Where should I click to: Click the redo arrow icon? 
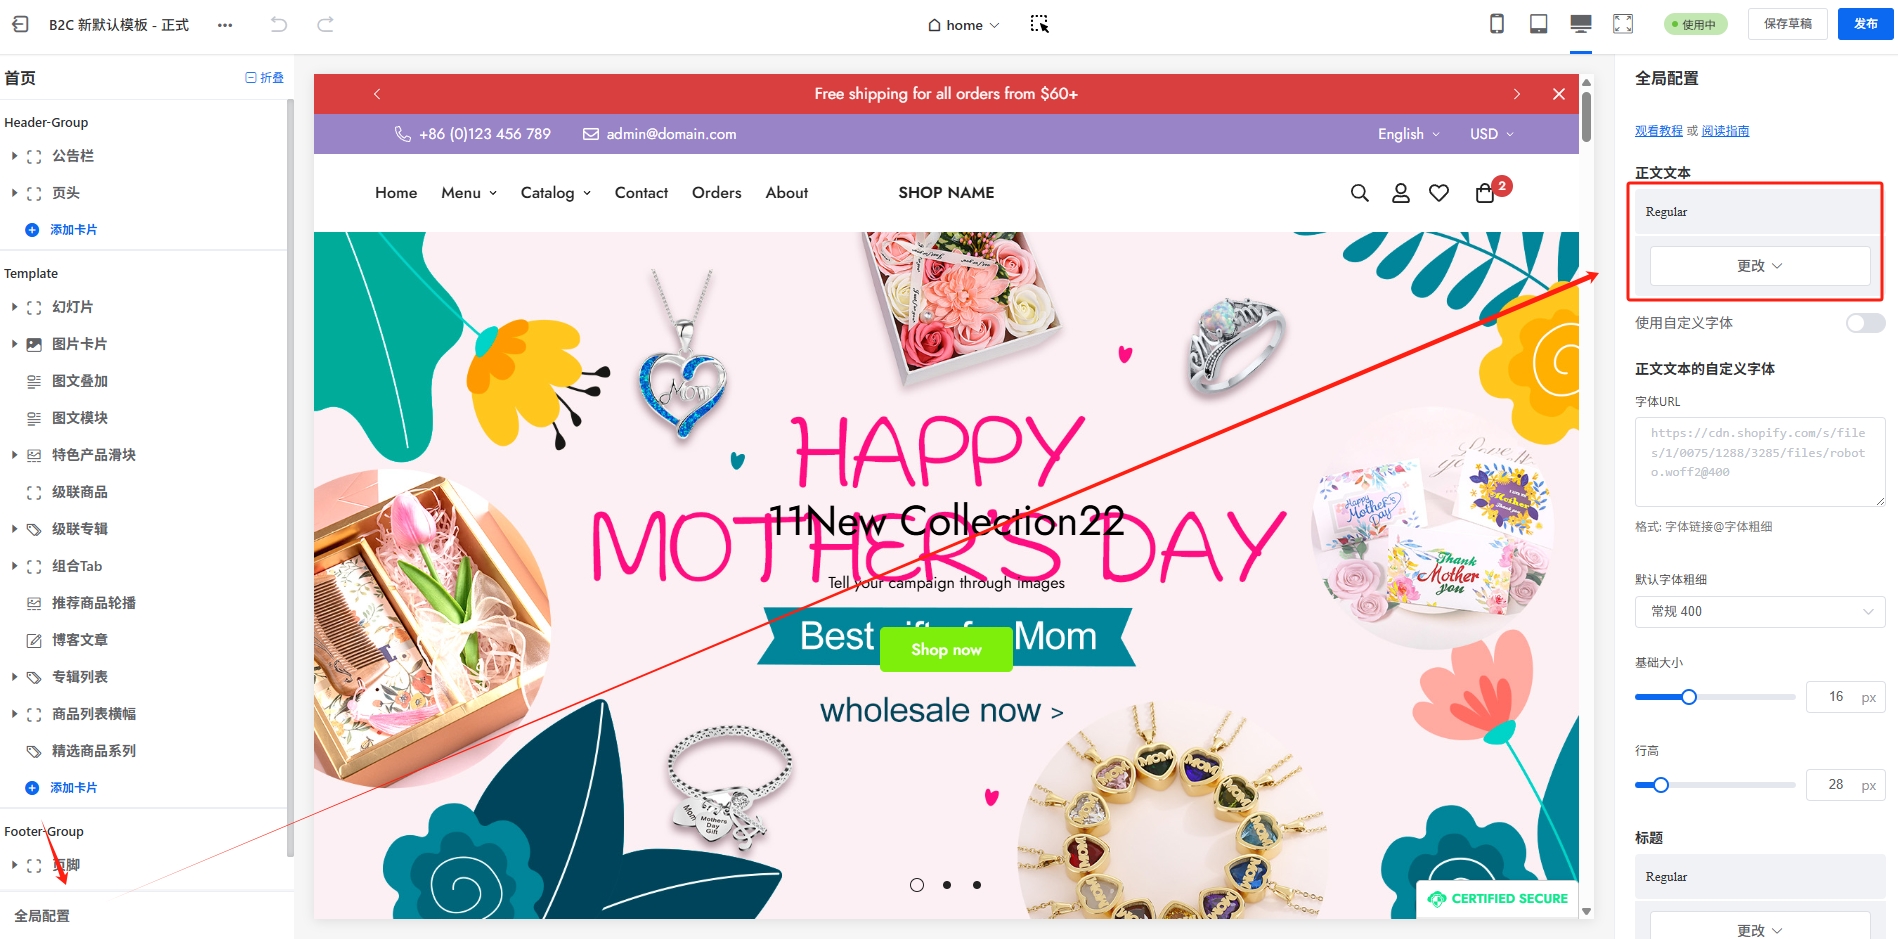325,24
